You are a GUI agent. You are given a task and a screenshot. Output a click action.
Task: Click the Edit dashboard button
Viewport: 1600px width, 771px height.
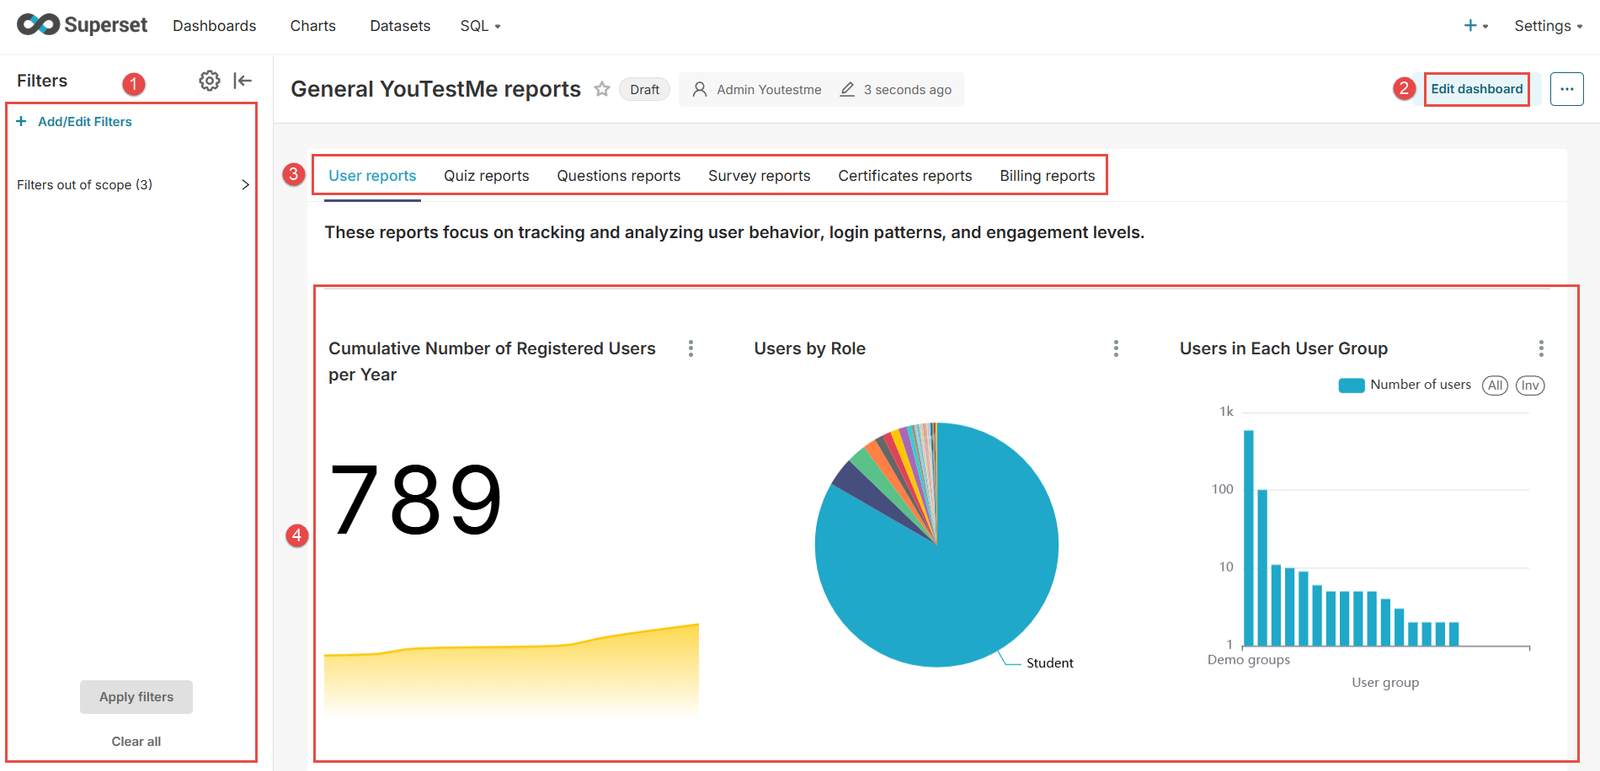tap(1476, 89)
